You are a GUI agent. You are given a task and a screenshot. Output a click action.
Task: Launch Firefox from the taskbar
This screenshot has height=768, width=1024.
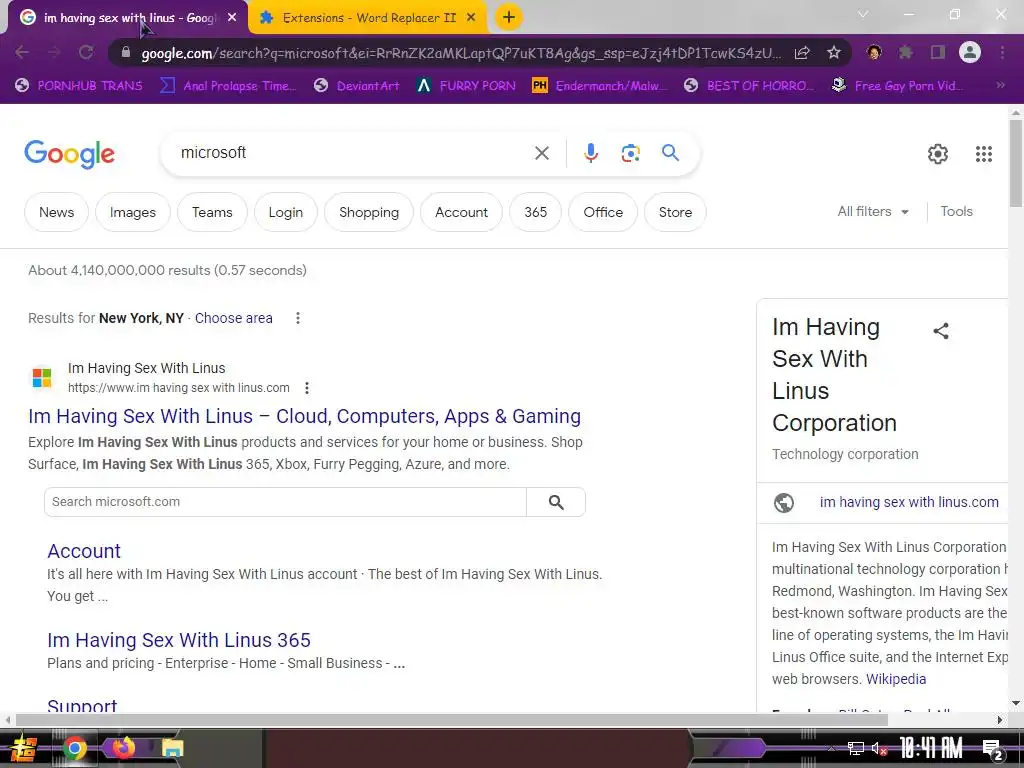click(123, 747)
